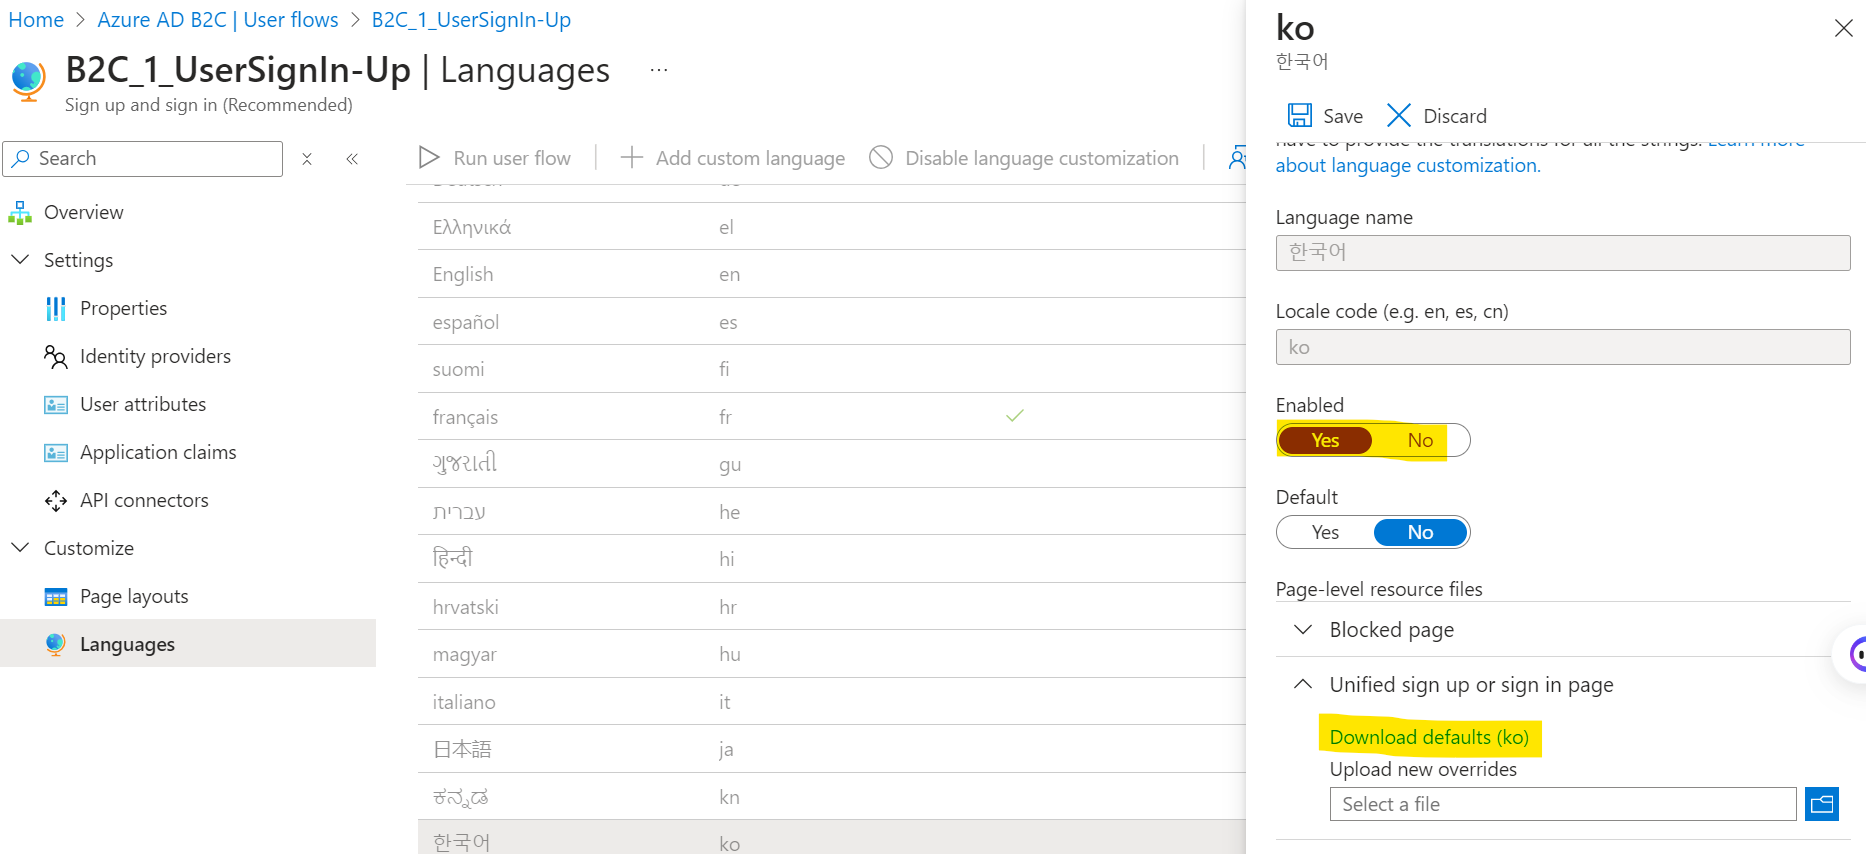
Task: Click the Add custom language plus icon
Action: [631, 157]
